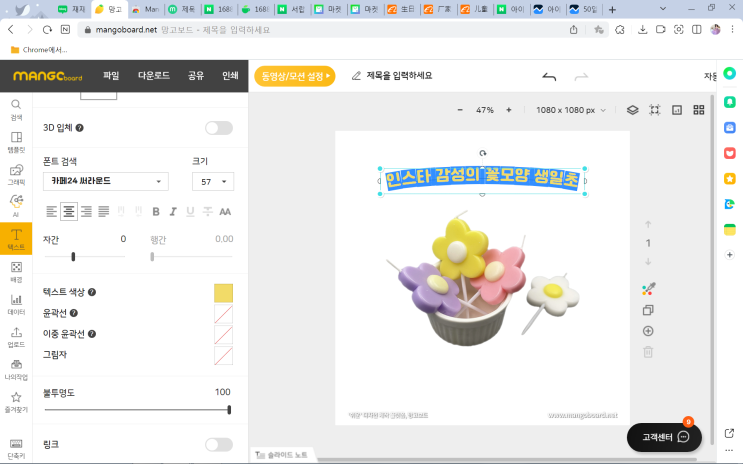Open the 업로드 upload panel
The height and width of the screenshot is (464, 743).
coord(16,337)
